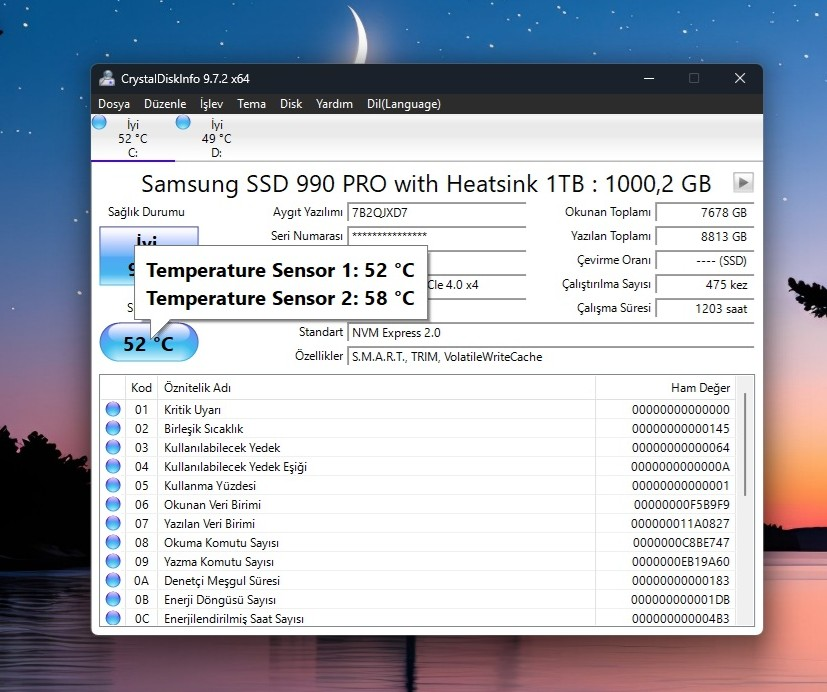Click the masked Seri Numarası field
Image resolution: width=827 pixels, height=692 pixels.
(437, 236)
